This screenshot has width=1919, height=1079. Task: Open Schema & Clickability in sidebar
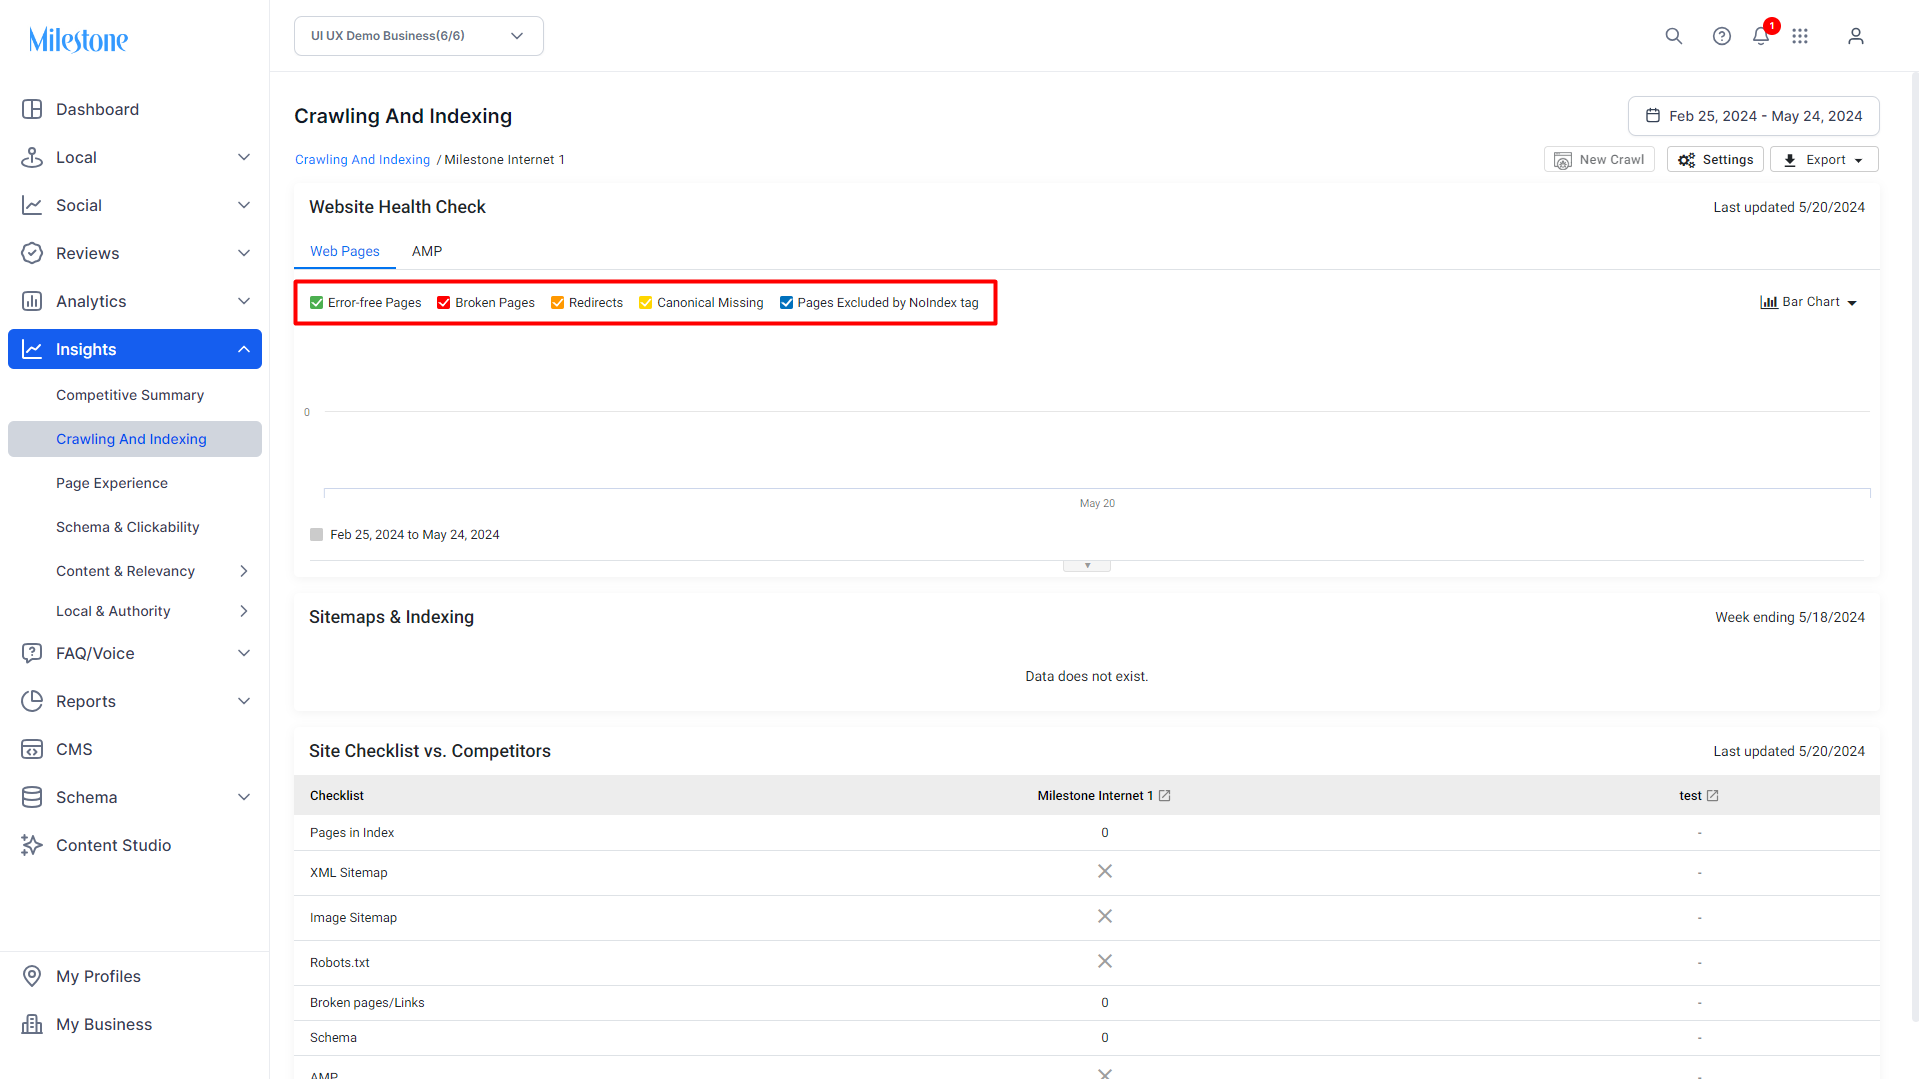tap(128, 527)
